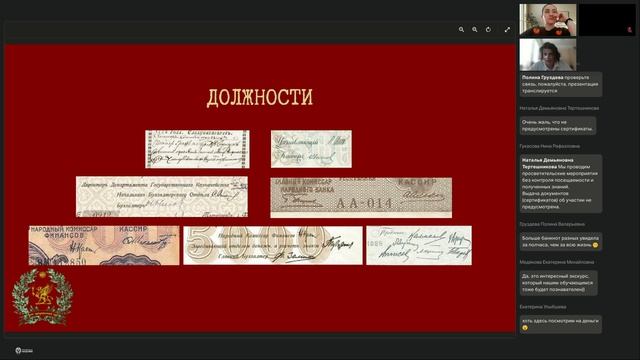Click the slide title ДОЛЖНОСТИ
This screenshot has height=360, width=640.
[260, 98]
